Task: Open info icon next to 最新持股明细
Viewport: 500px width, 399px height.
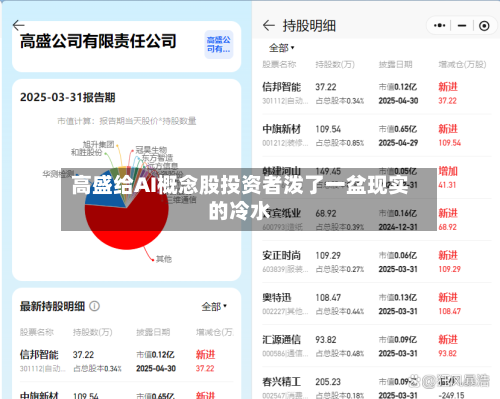Action: (95, 306)
